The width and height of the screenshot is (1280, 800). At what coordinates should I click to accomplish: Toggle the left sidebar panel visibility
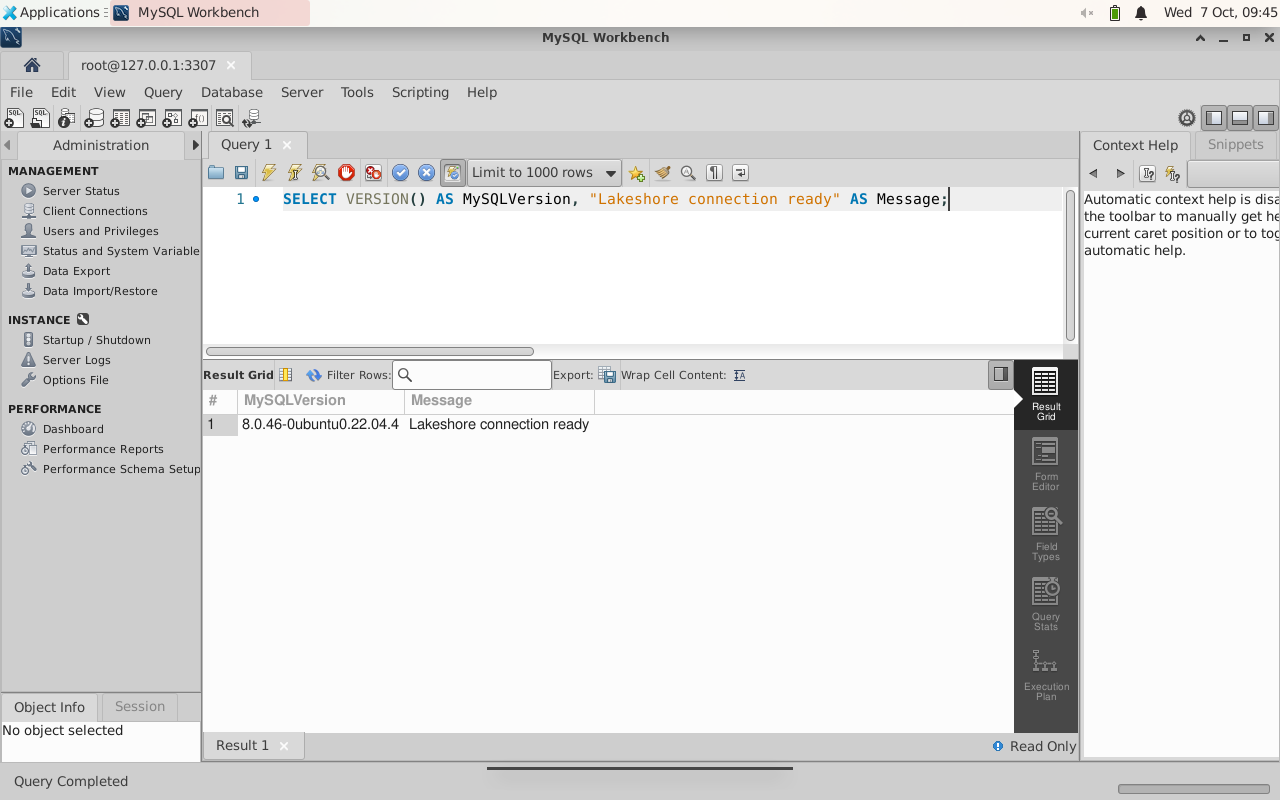click(x=1213, y=118)
